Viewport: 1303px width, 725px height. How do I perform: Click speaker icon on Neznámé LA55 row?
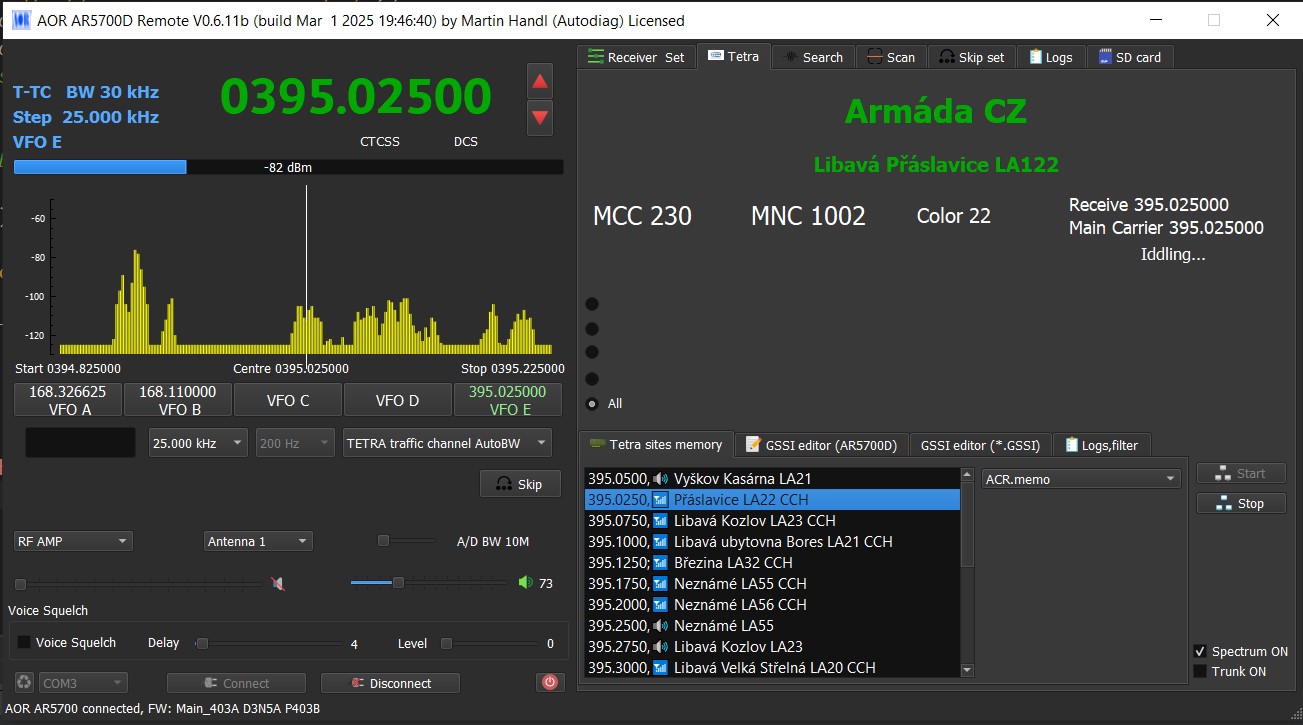pos(660,625)
